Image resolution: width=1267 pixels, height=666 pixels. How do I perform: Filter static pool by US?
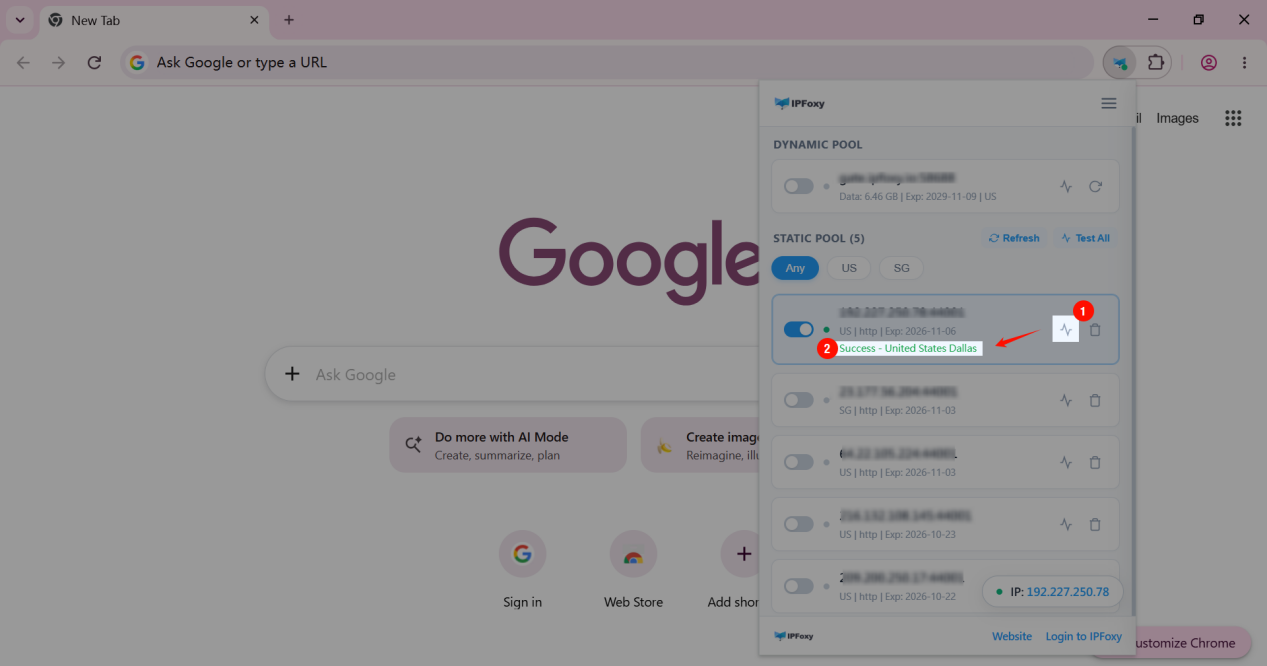[x=849, y=268]
